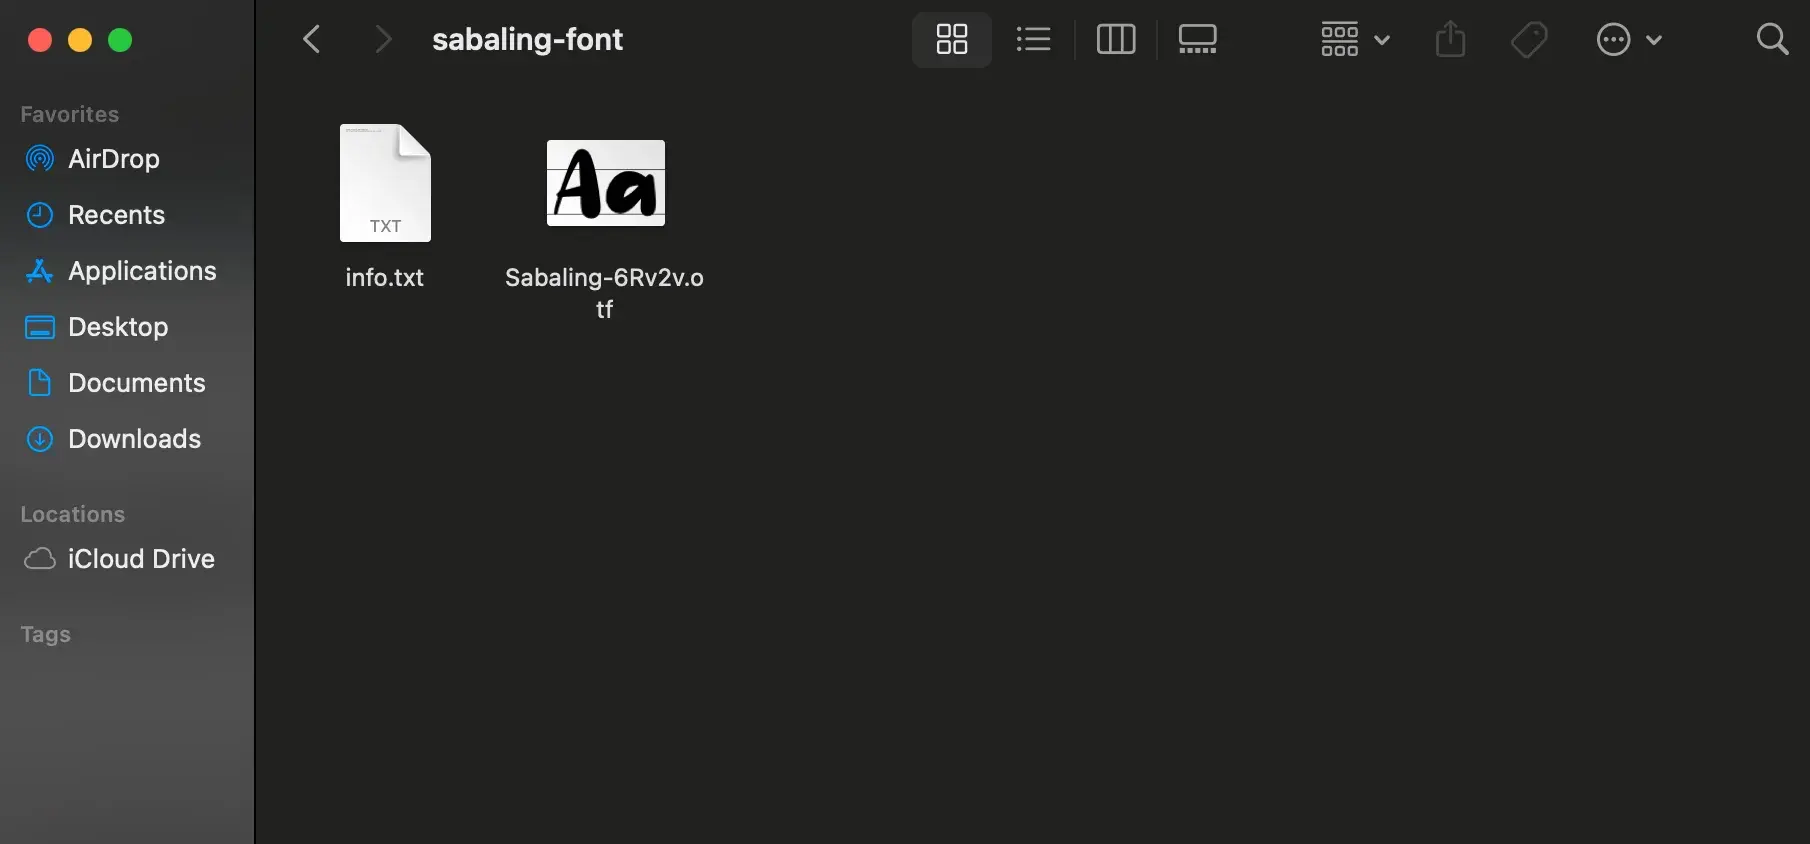Open the Finder search
Screen dimensions: 1810x844
click(1771, 40)
